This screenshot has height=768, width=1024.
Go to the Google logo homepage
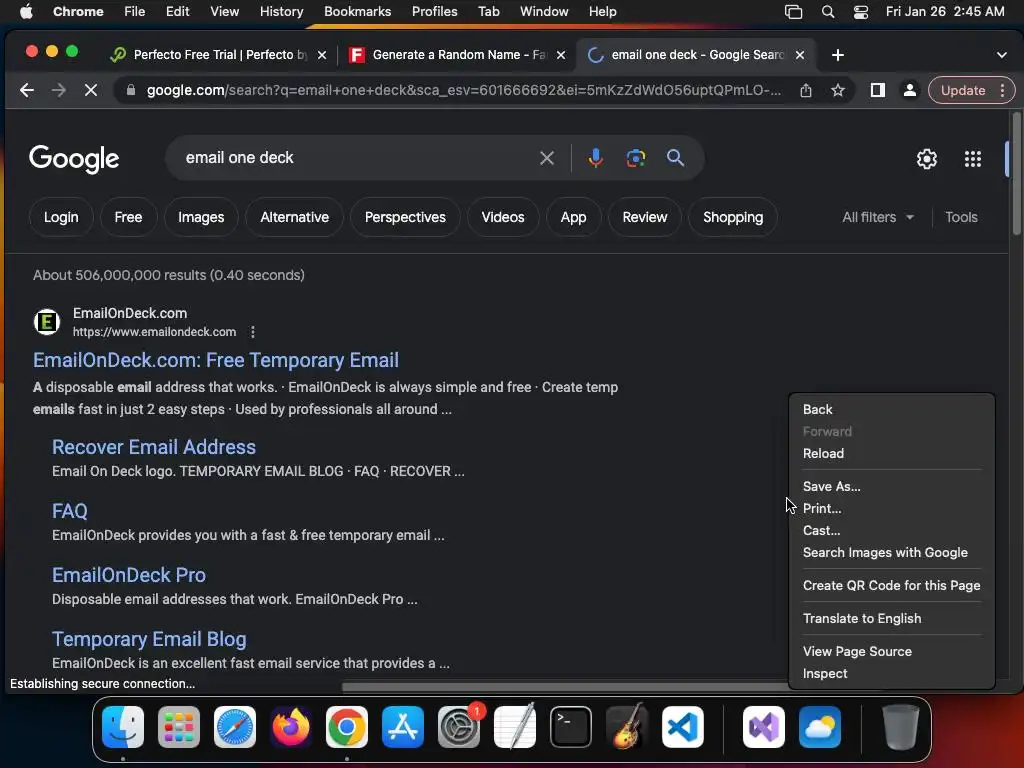pyautogui.click(x=74, y=159)
